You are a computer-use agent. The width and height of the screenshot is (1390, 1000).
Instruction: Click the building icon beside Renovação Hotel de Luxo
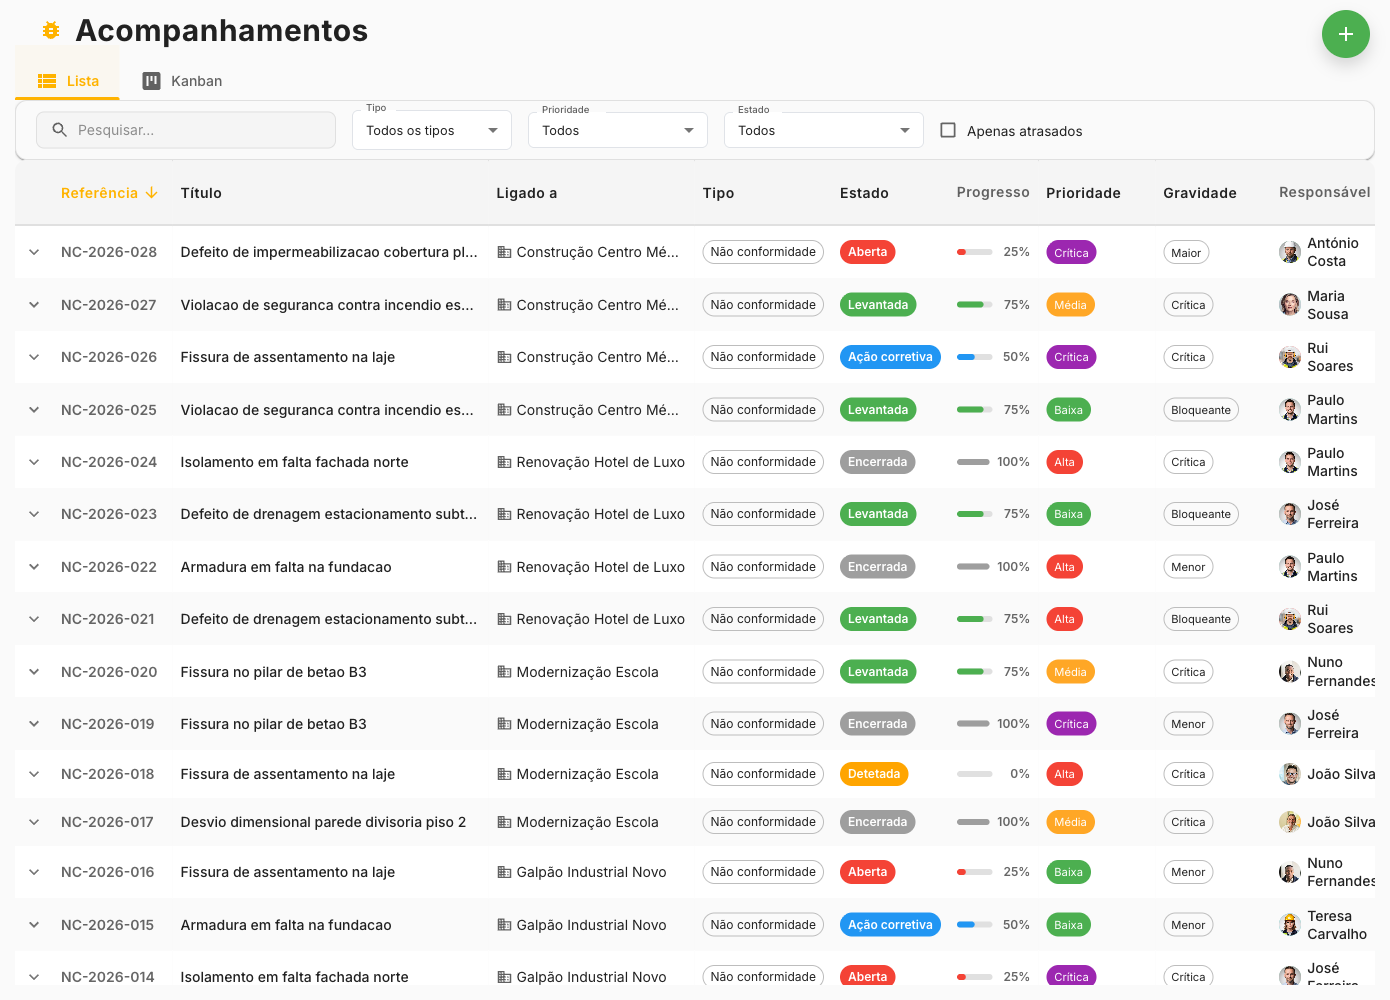tap(502, 461)
